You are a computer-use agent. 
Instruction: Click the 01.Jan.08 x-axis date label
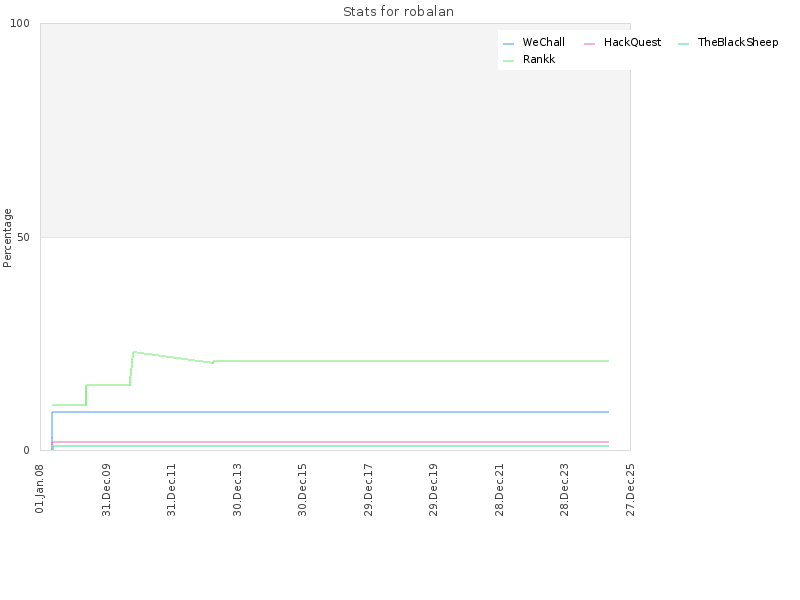(40, 489)
